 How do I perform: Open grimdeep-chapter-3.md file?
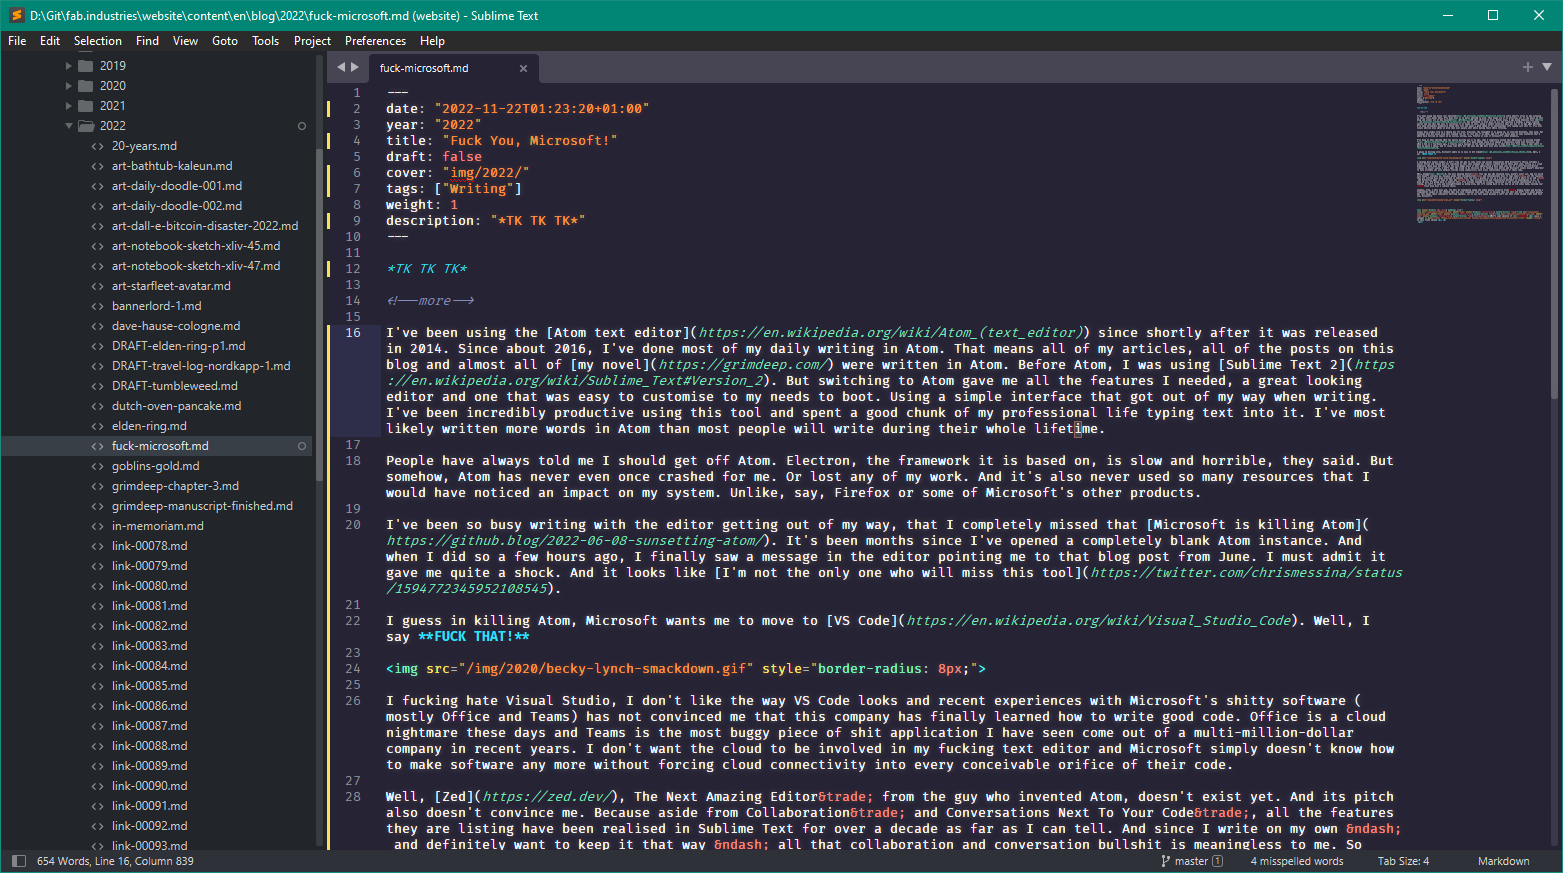click(x=175, y=486)
